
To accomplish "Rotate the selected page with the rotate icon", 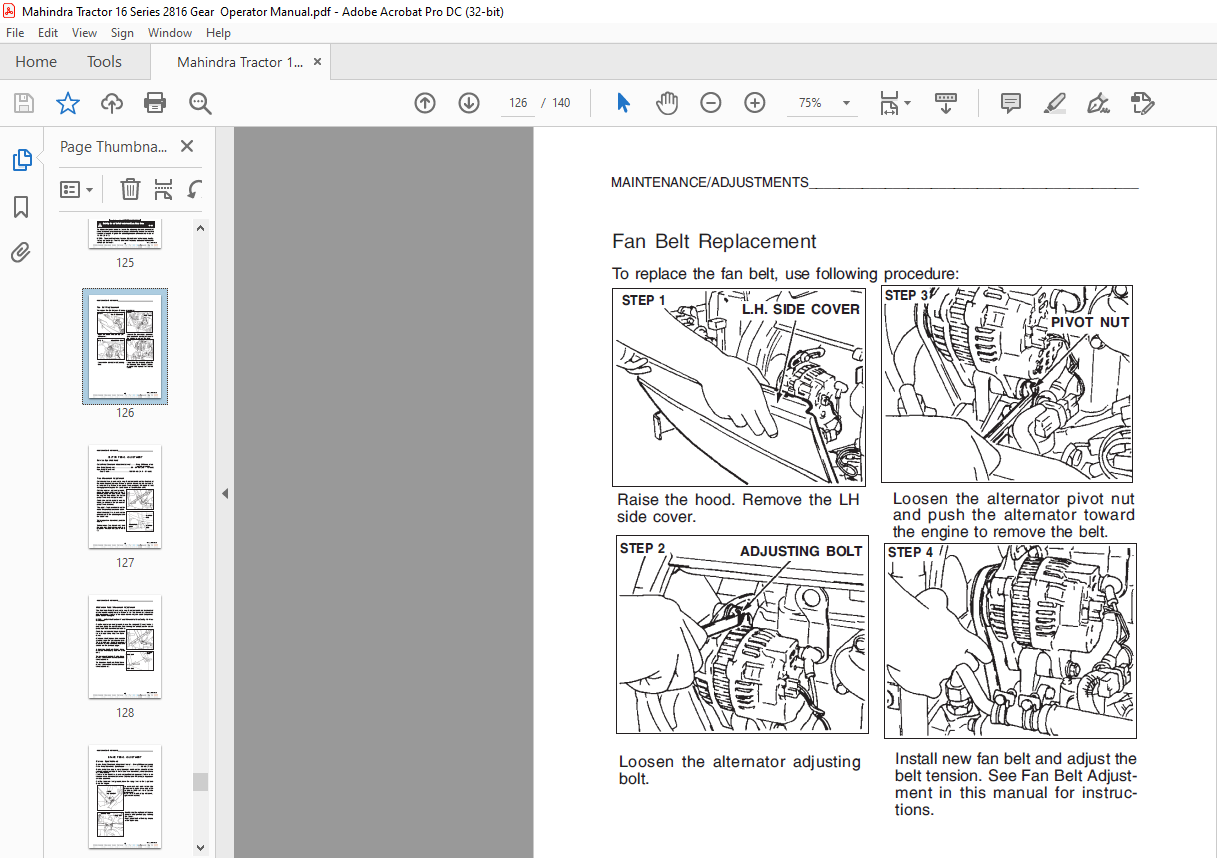I will (195, 189).
